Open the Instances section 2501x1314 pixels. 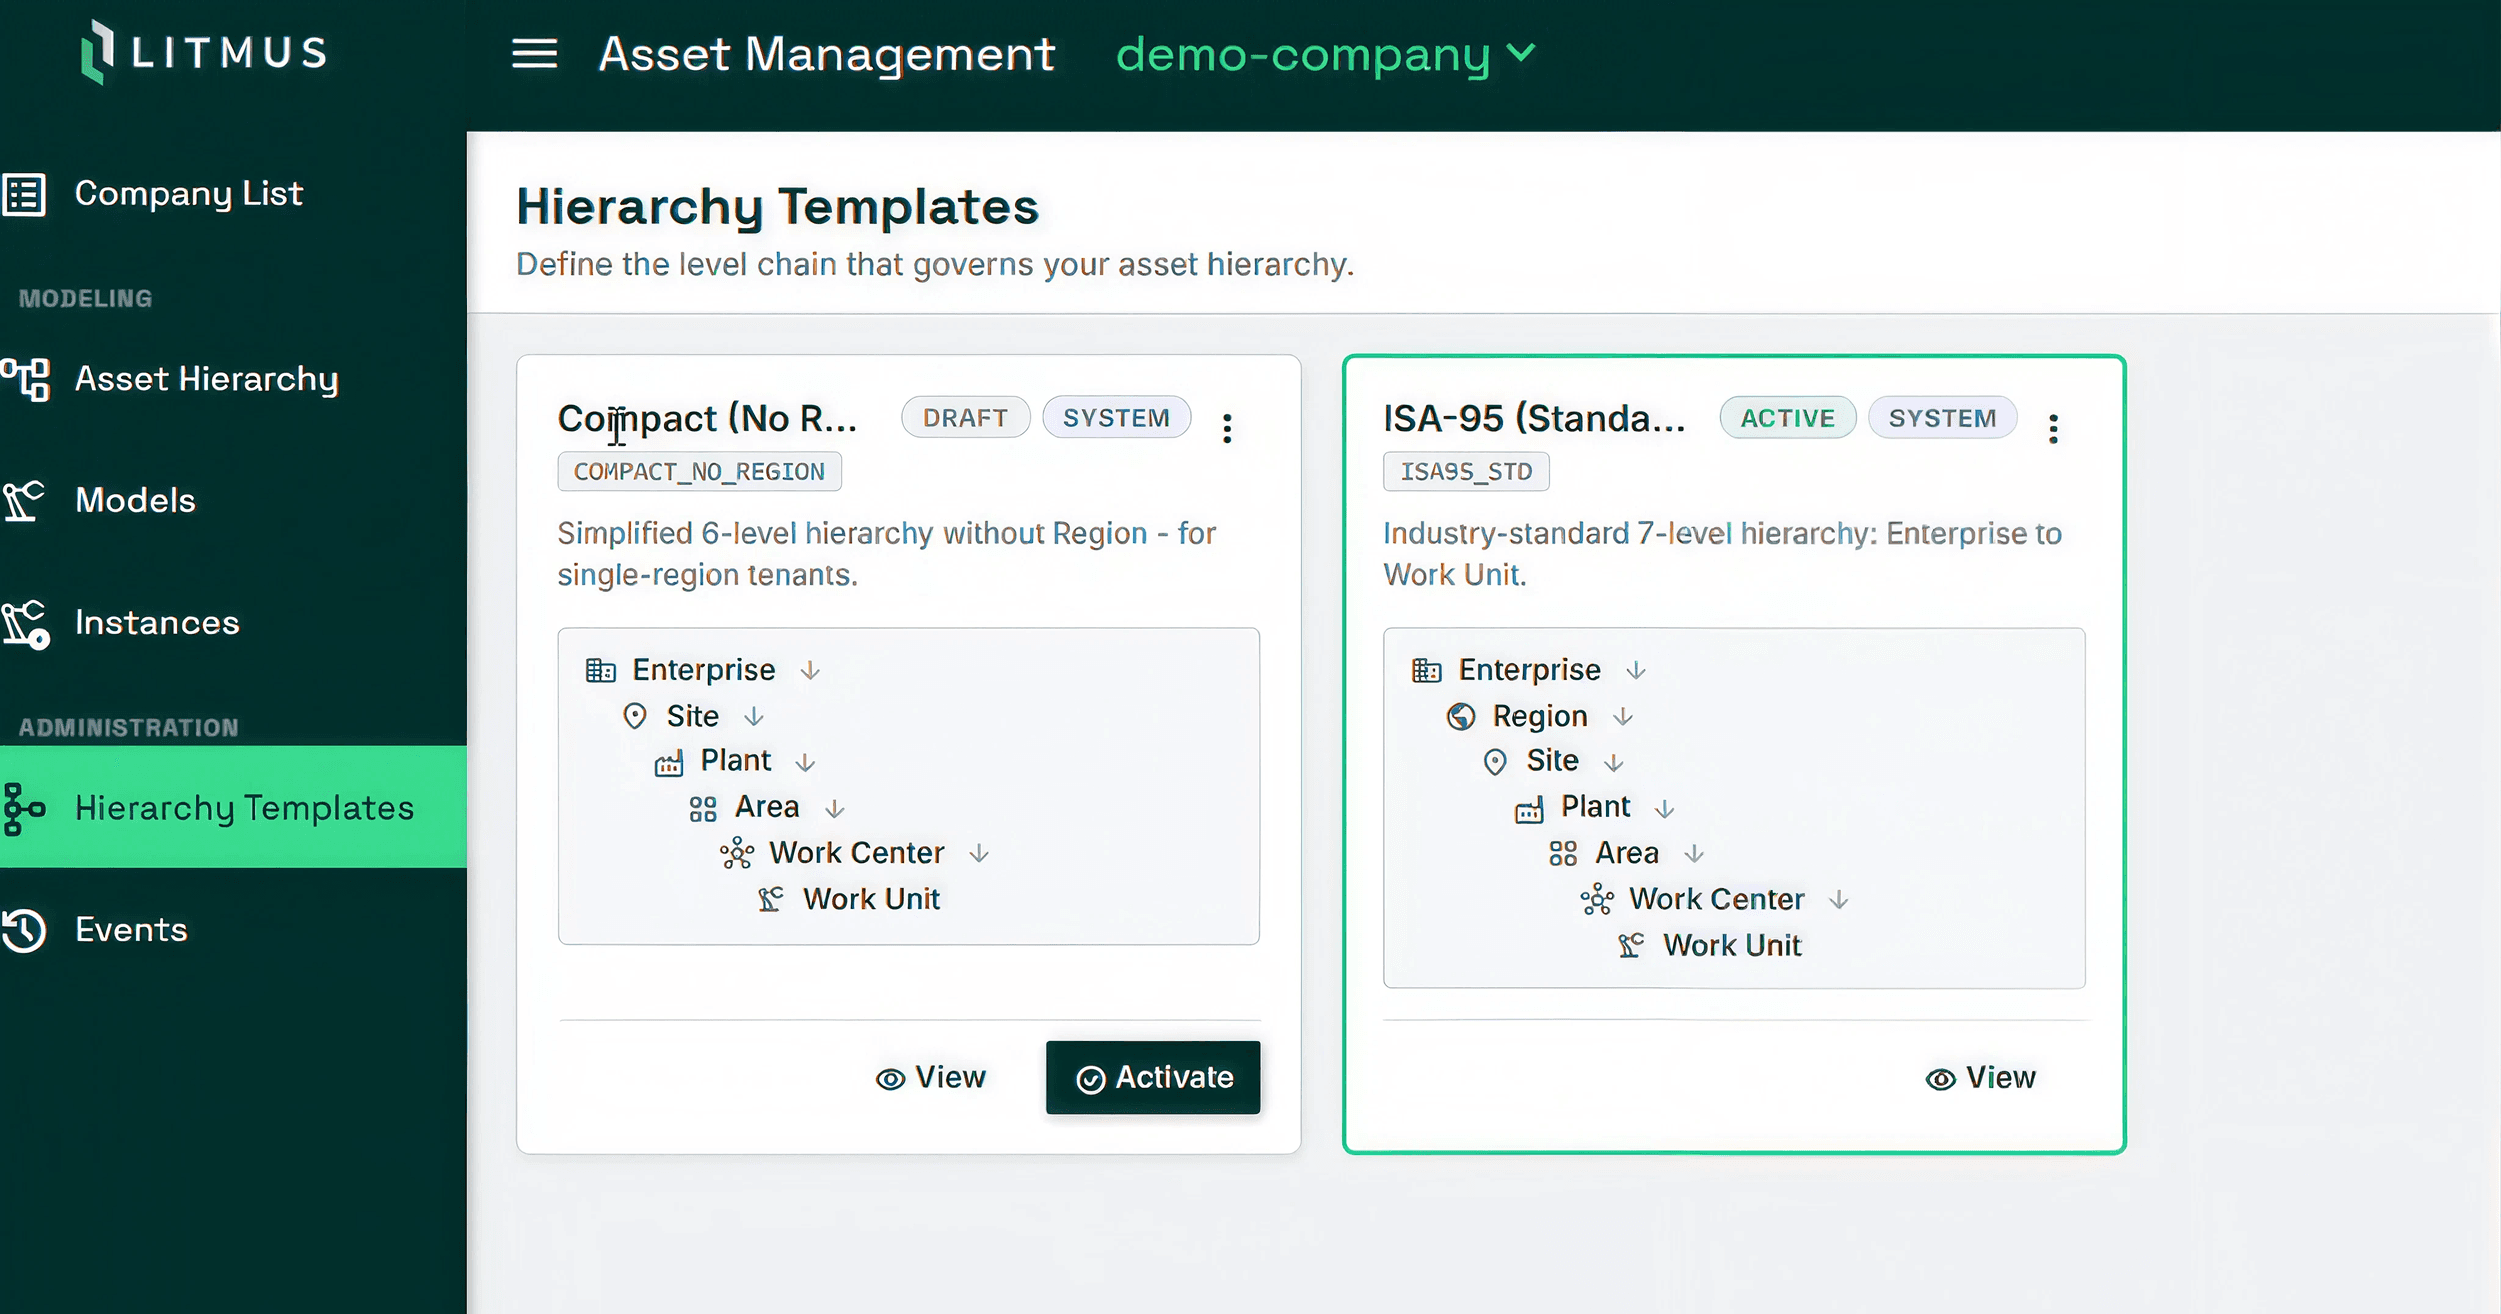tap(157, 623)
